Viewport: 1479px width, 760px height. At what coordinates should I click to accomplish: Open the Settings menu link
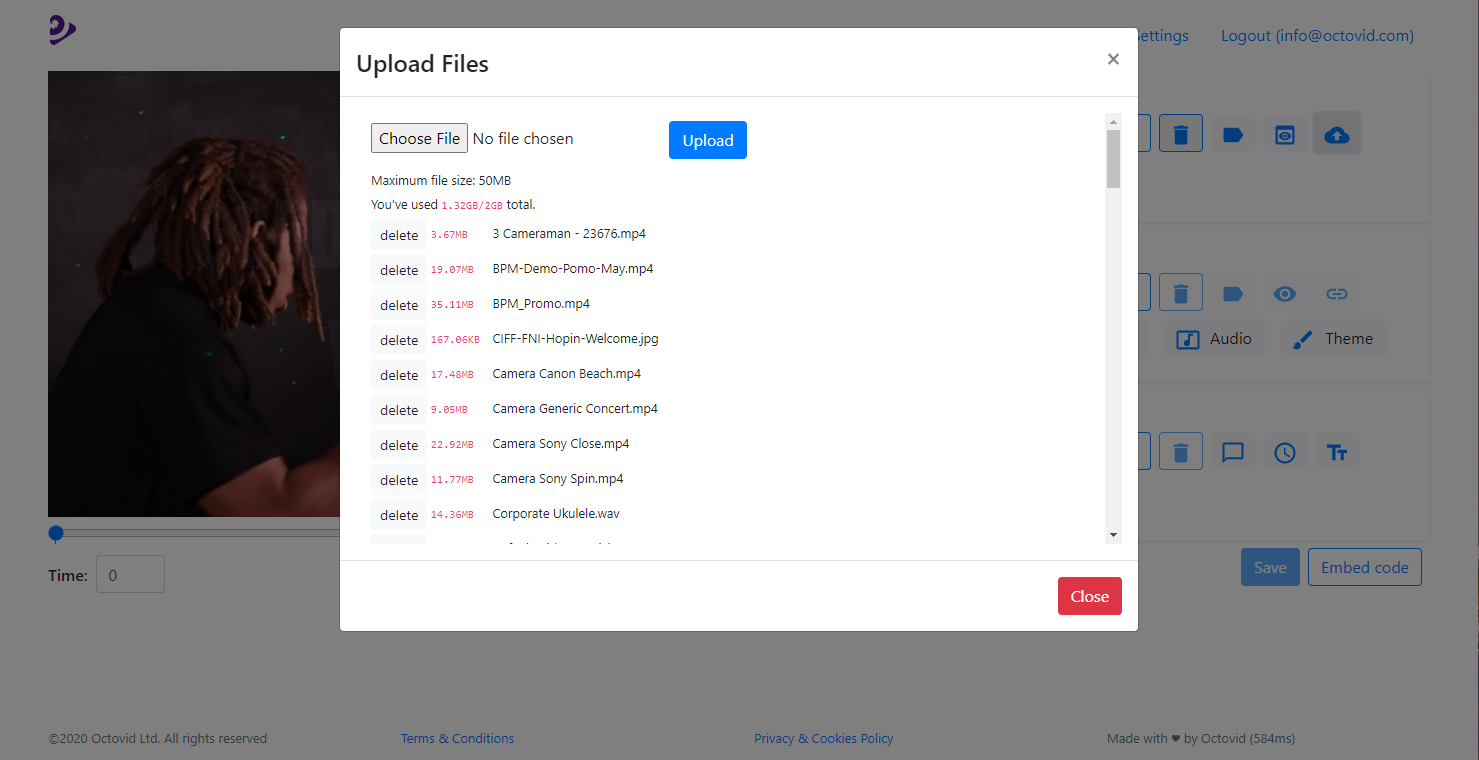(1164, 36)
